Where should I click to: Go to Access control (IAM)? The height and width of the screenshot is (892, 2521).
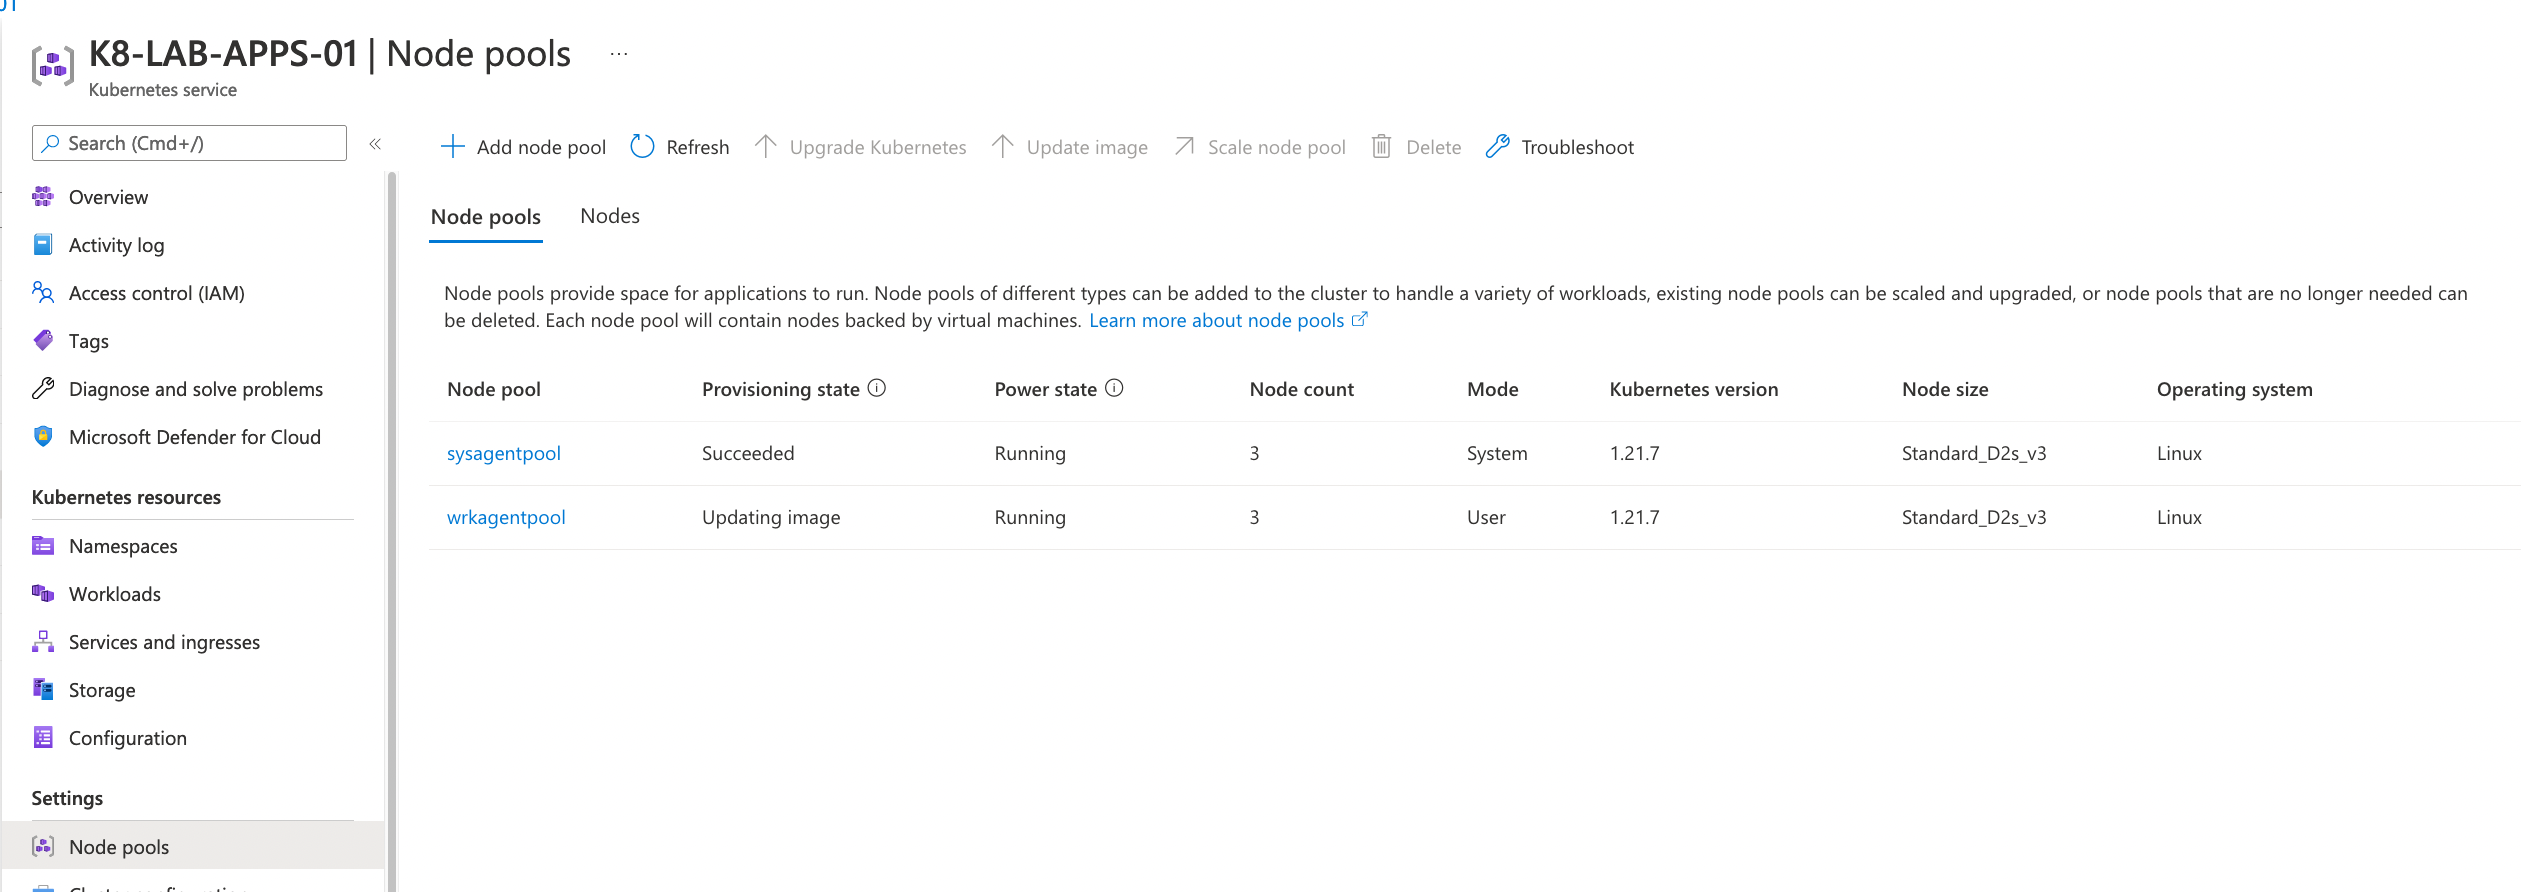[x=157, y=293]
